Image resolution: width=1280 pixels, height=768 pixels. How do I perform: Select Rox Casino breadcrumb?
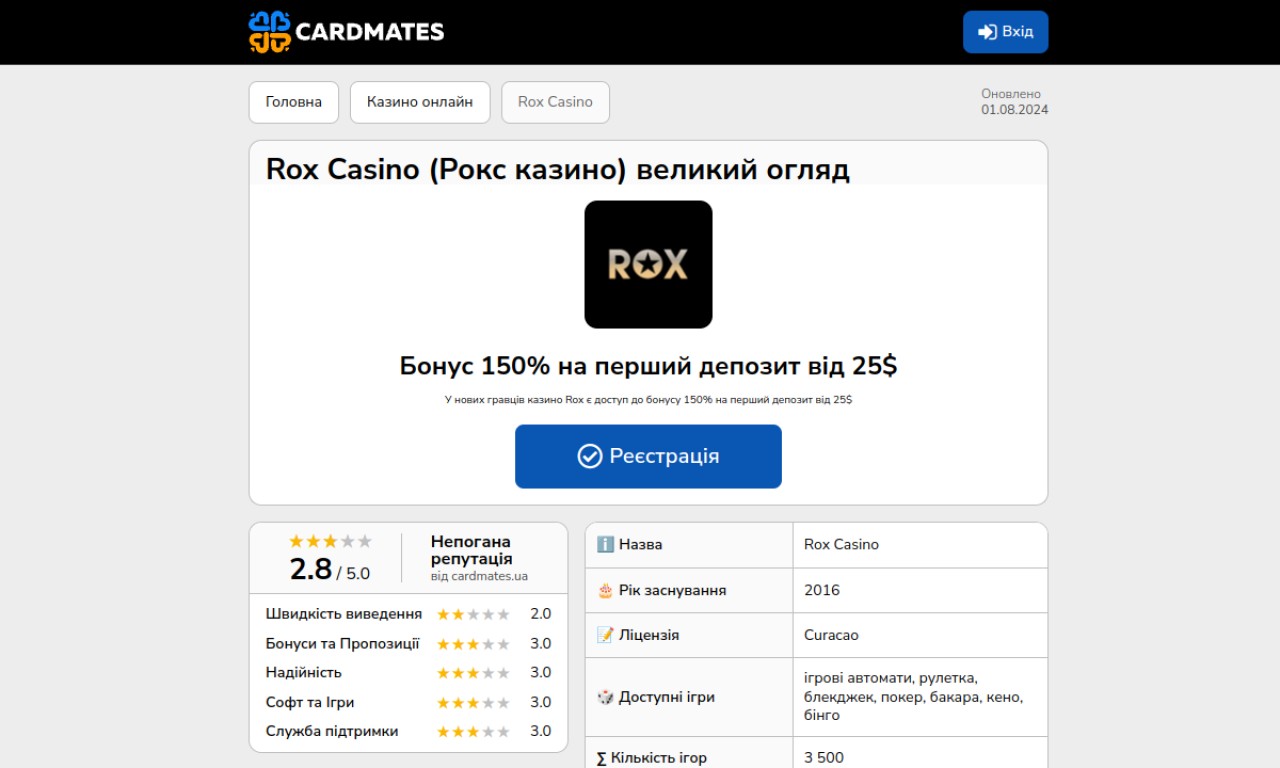pos(555,102)
